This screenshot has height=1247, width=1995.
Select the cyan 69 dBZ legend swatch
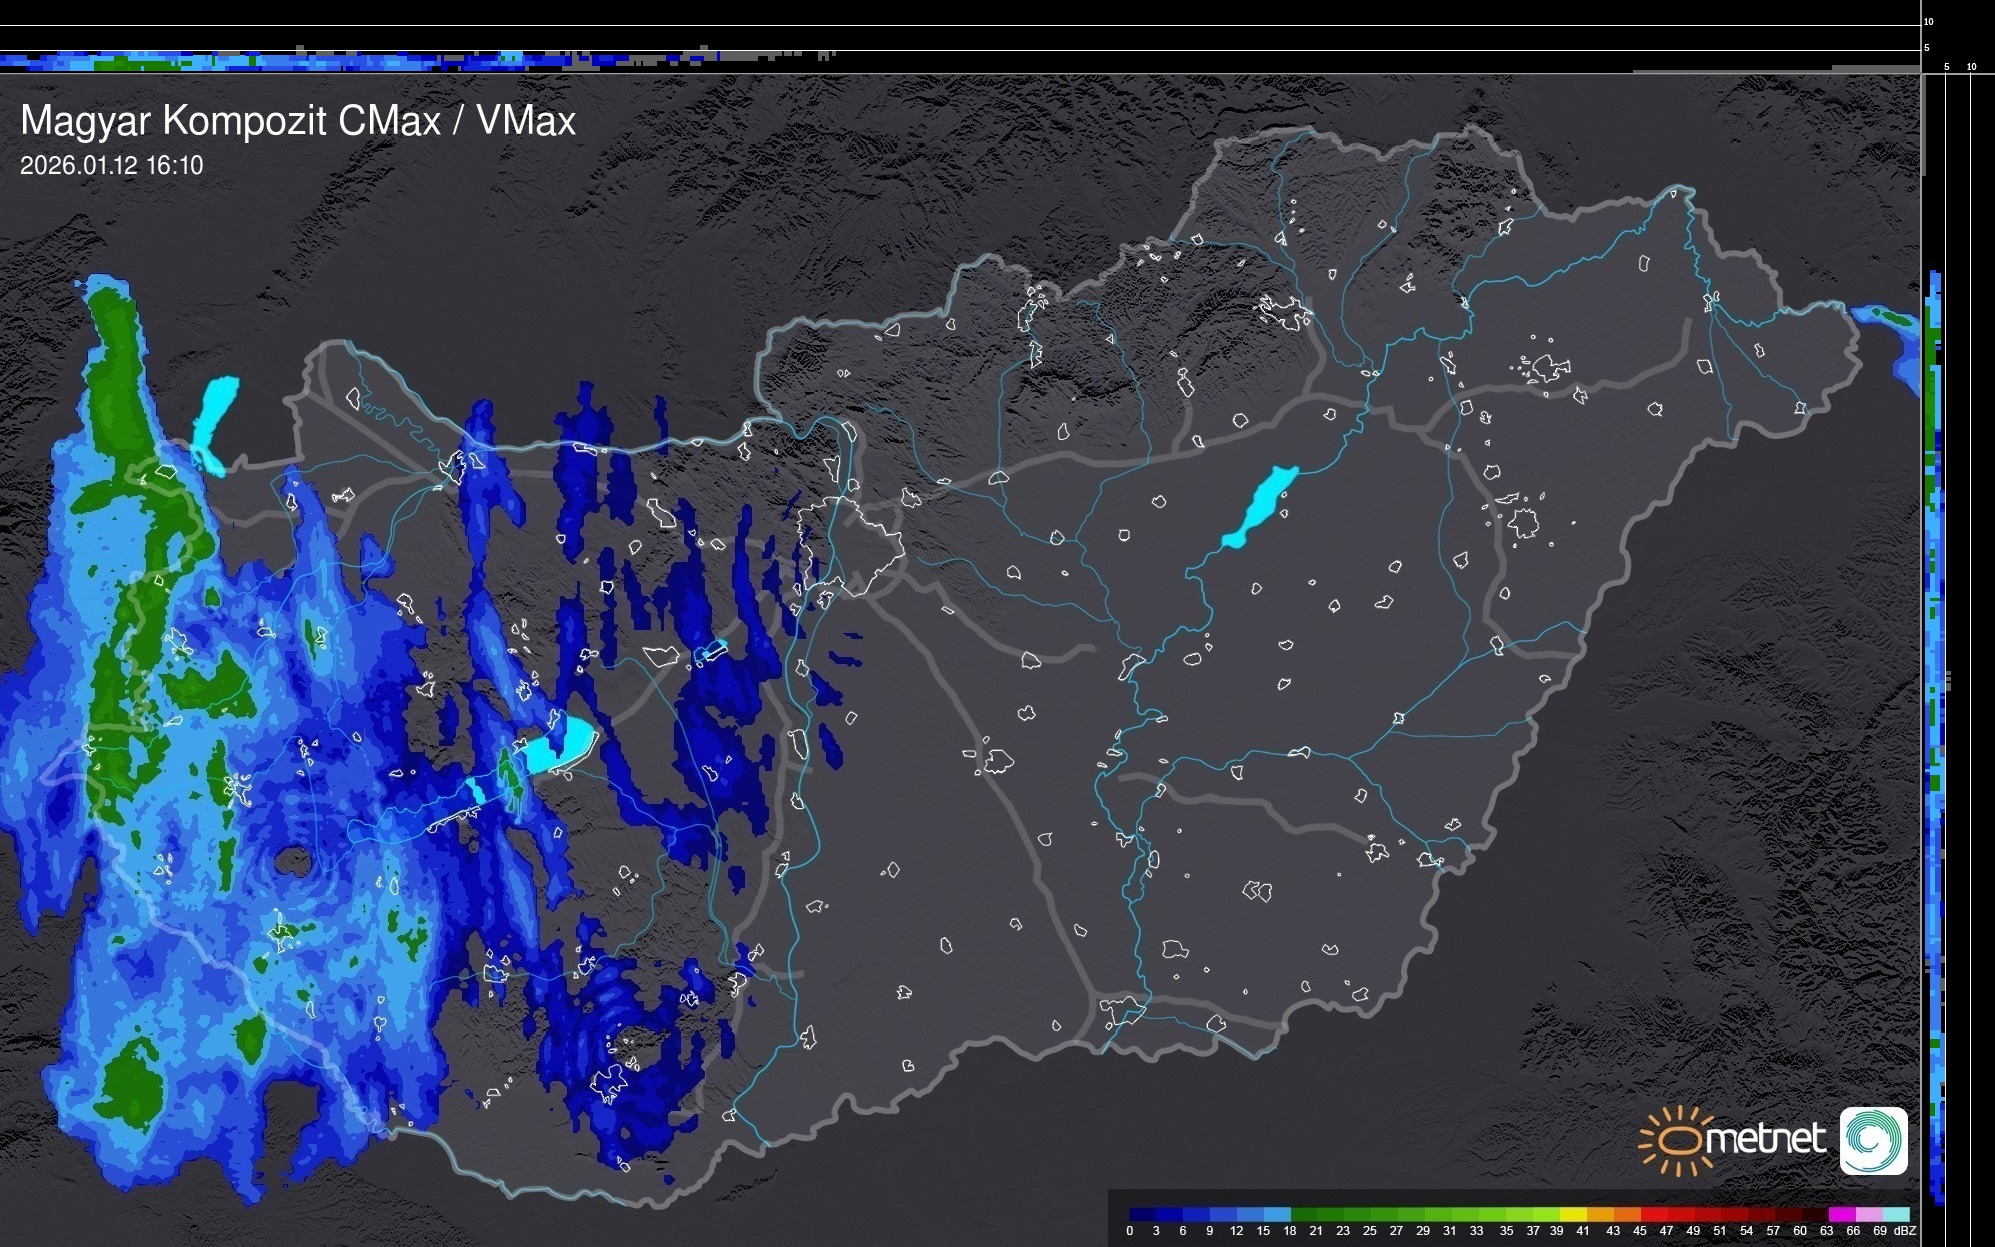pos(1895,1215)
